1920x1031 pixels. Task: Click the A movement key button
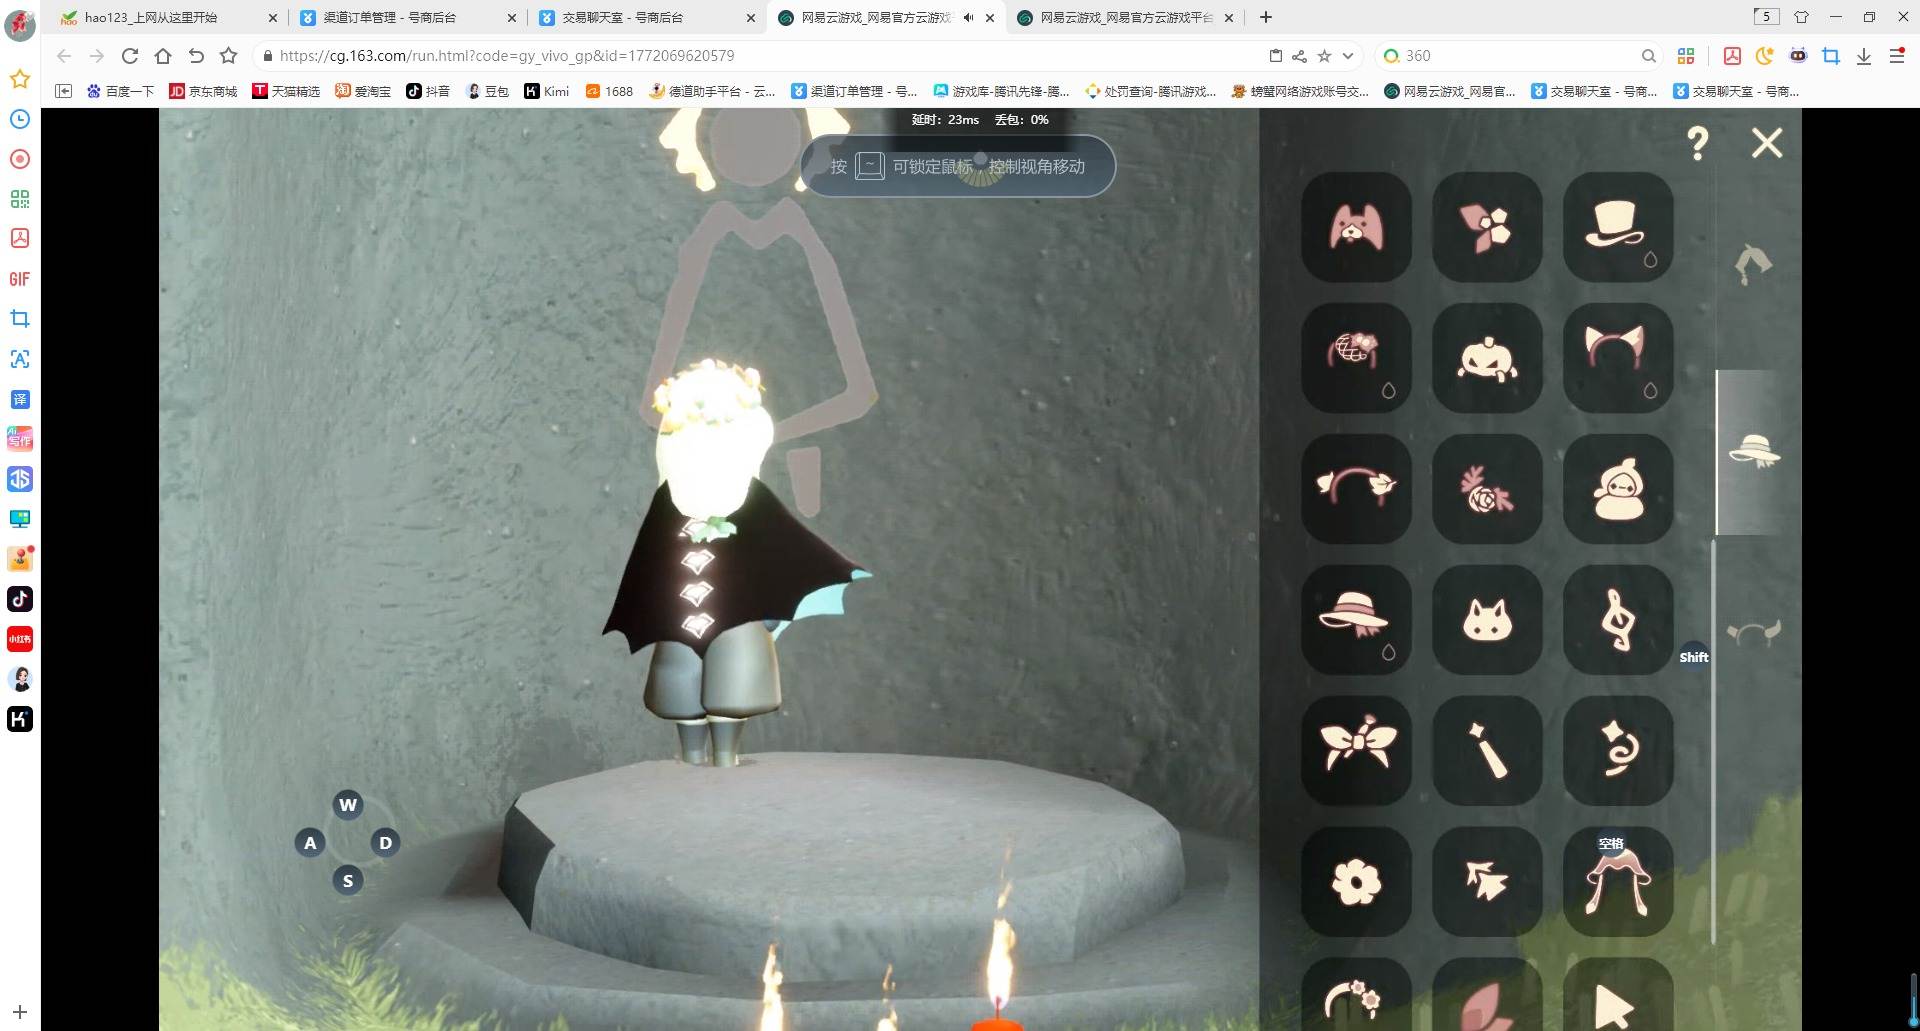tap(310, 843)
